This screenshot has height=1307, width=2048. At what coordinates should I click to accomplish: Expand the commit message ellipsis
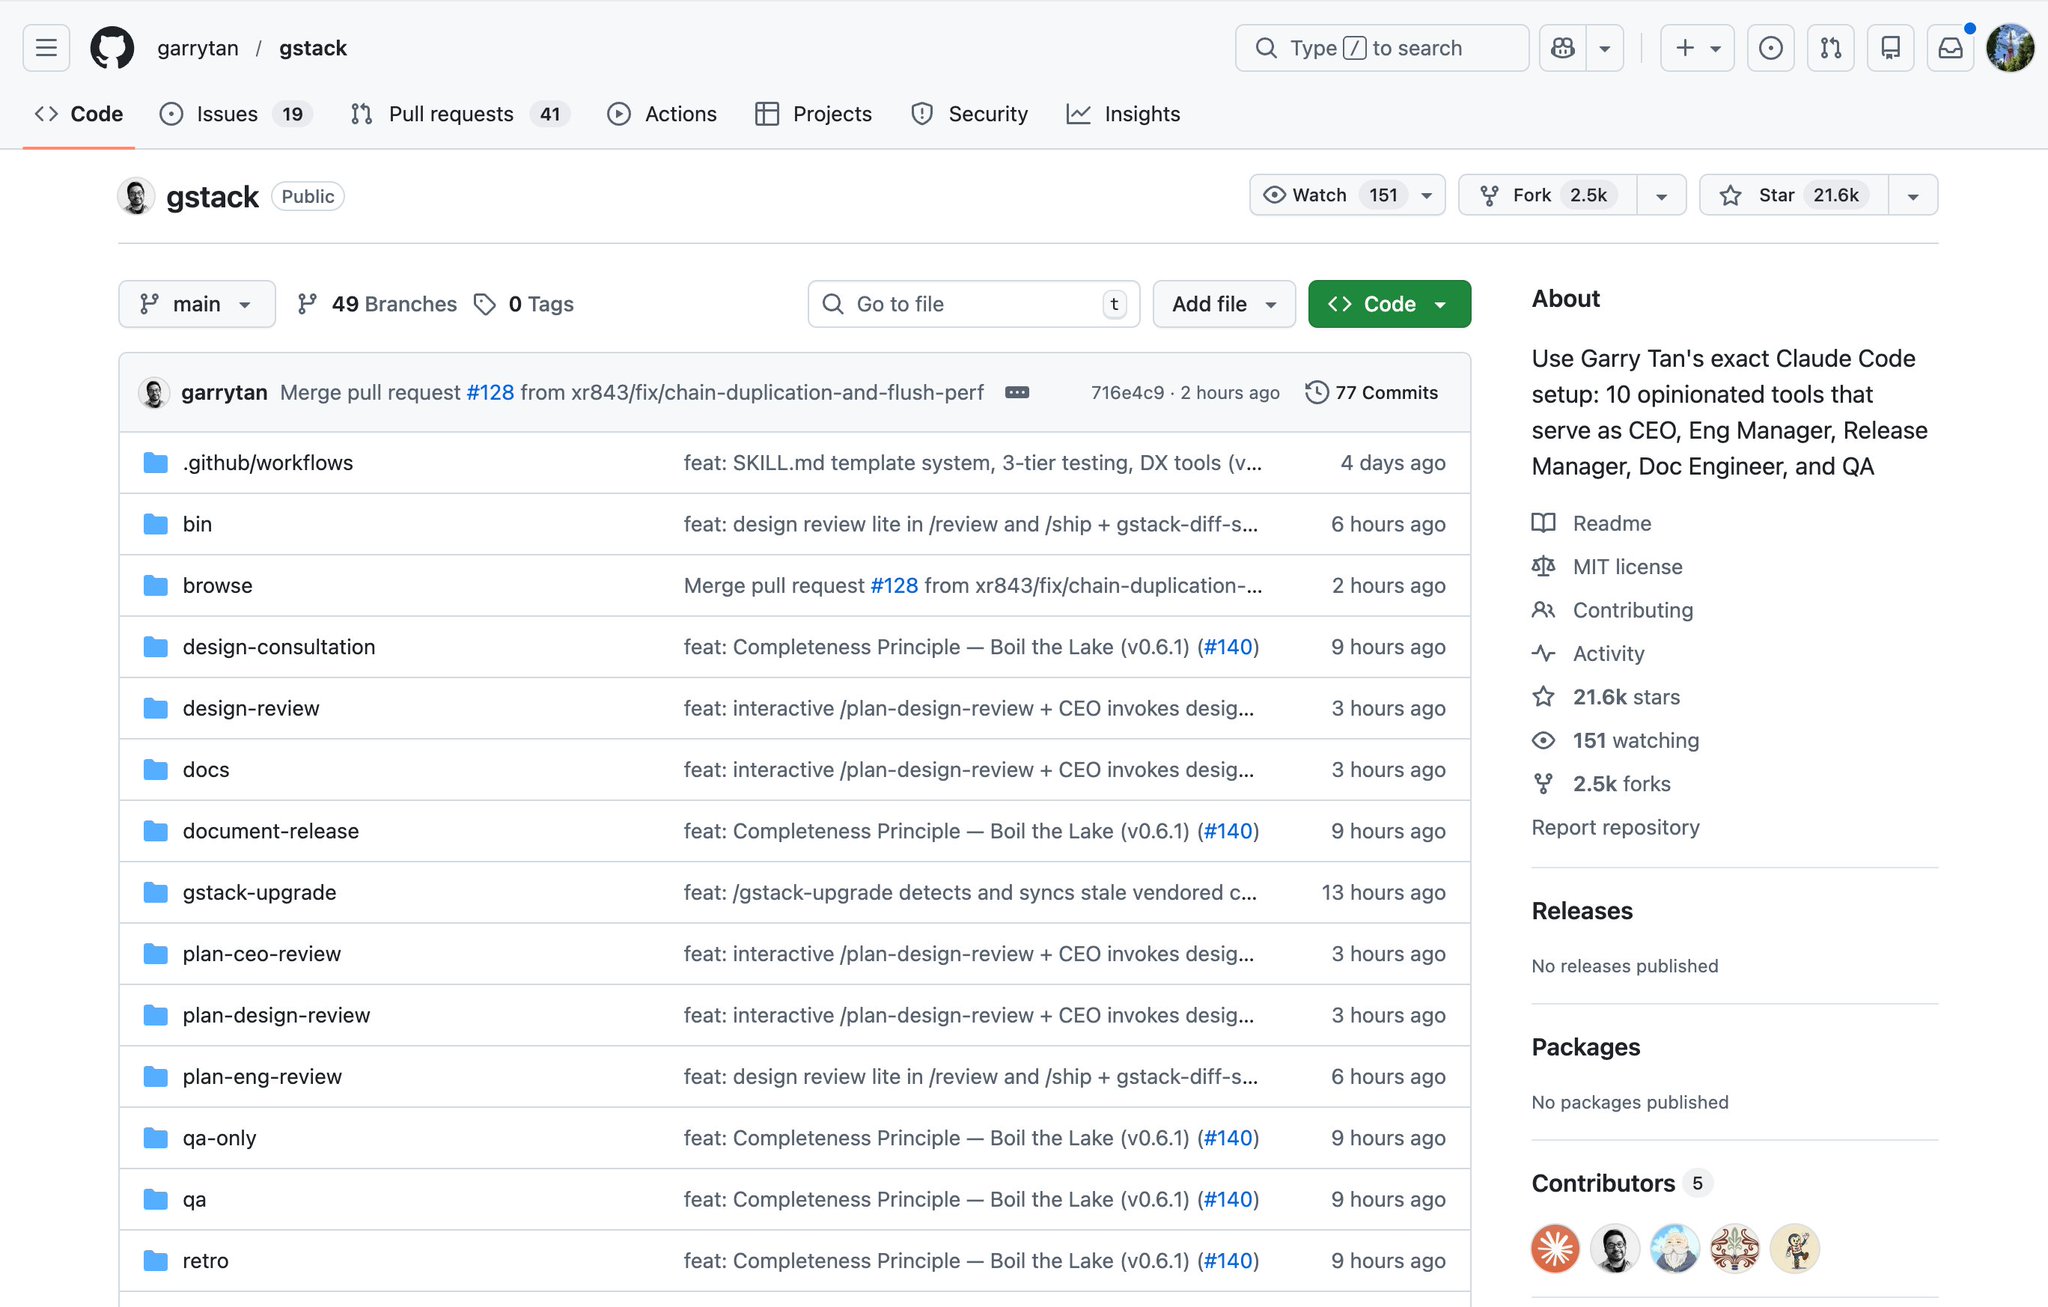pyautogui.click(x=1017, y=392)
